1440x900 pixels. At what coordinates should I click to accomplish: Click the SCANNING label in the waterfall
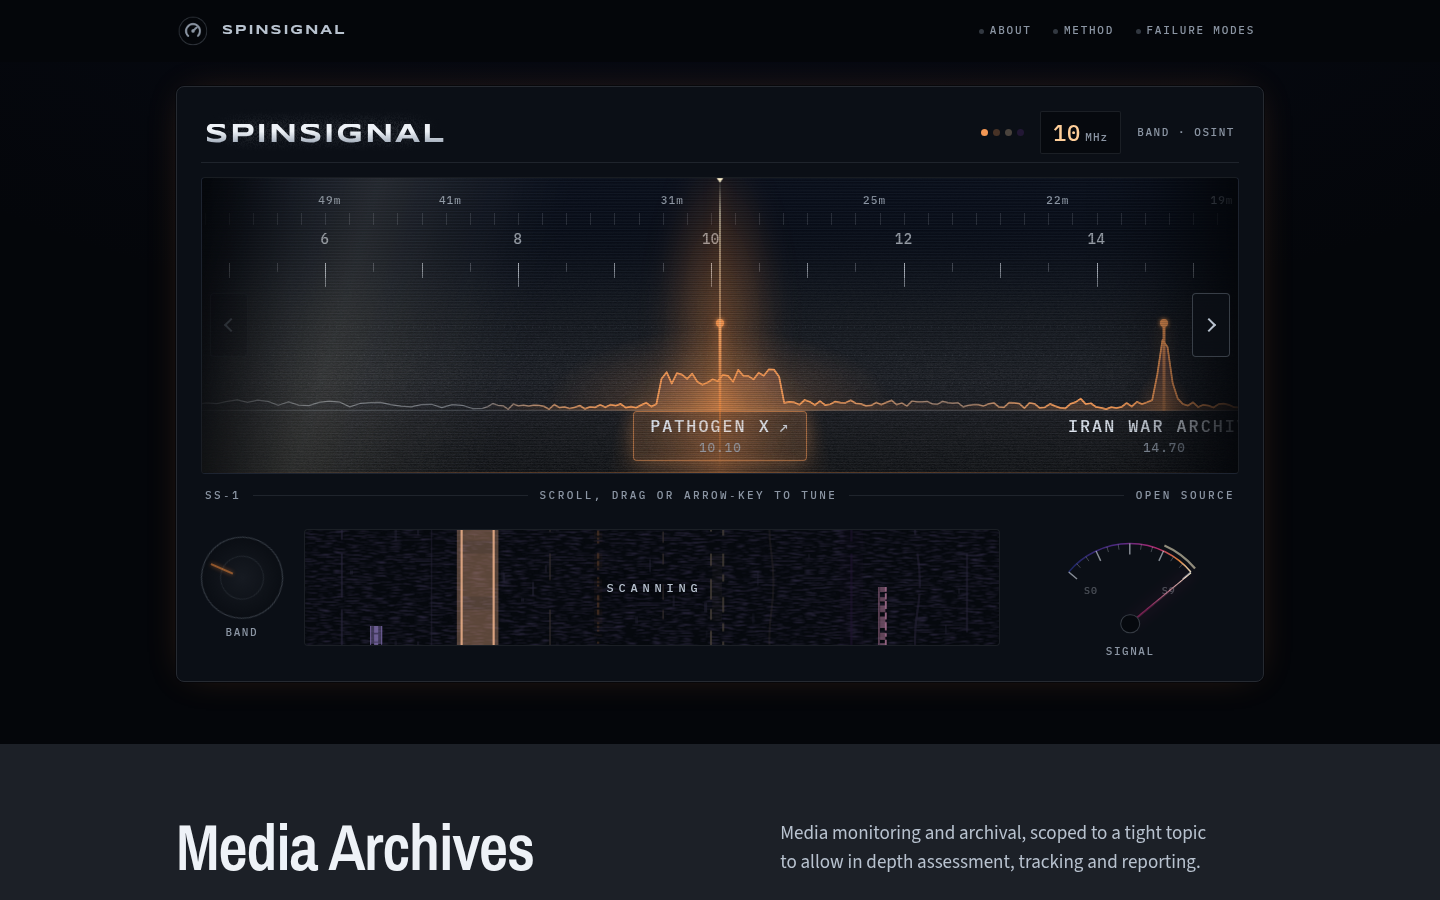(x=653, y=588)
